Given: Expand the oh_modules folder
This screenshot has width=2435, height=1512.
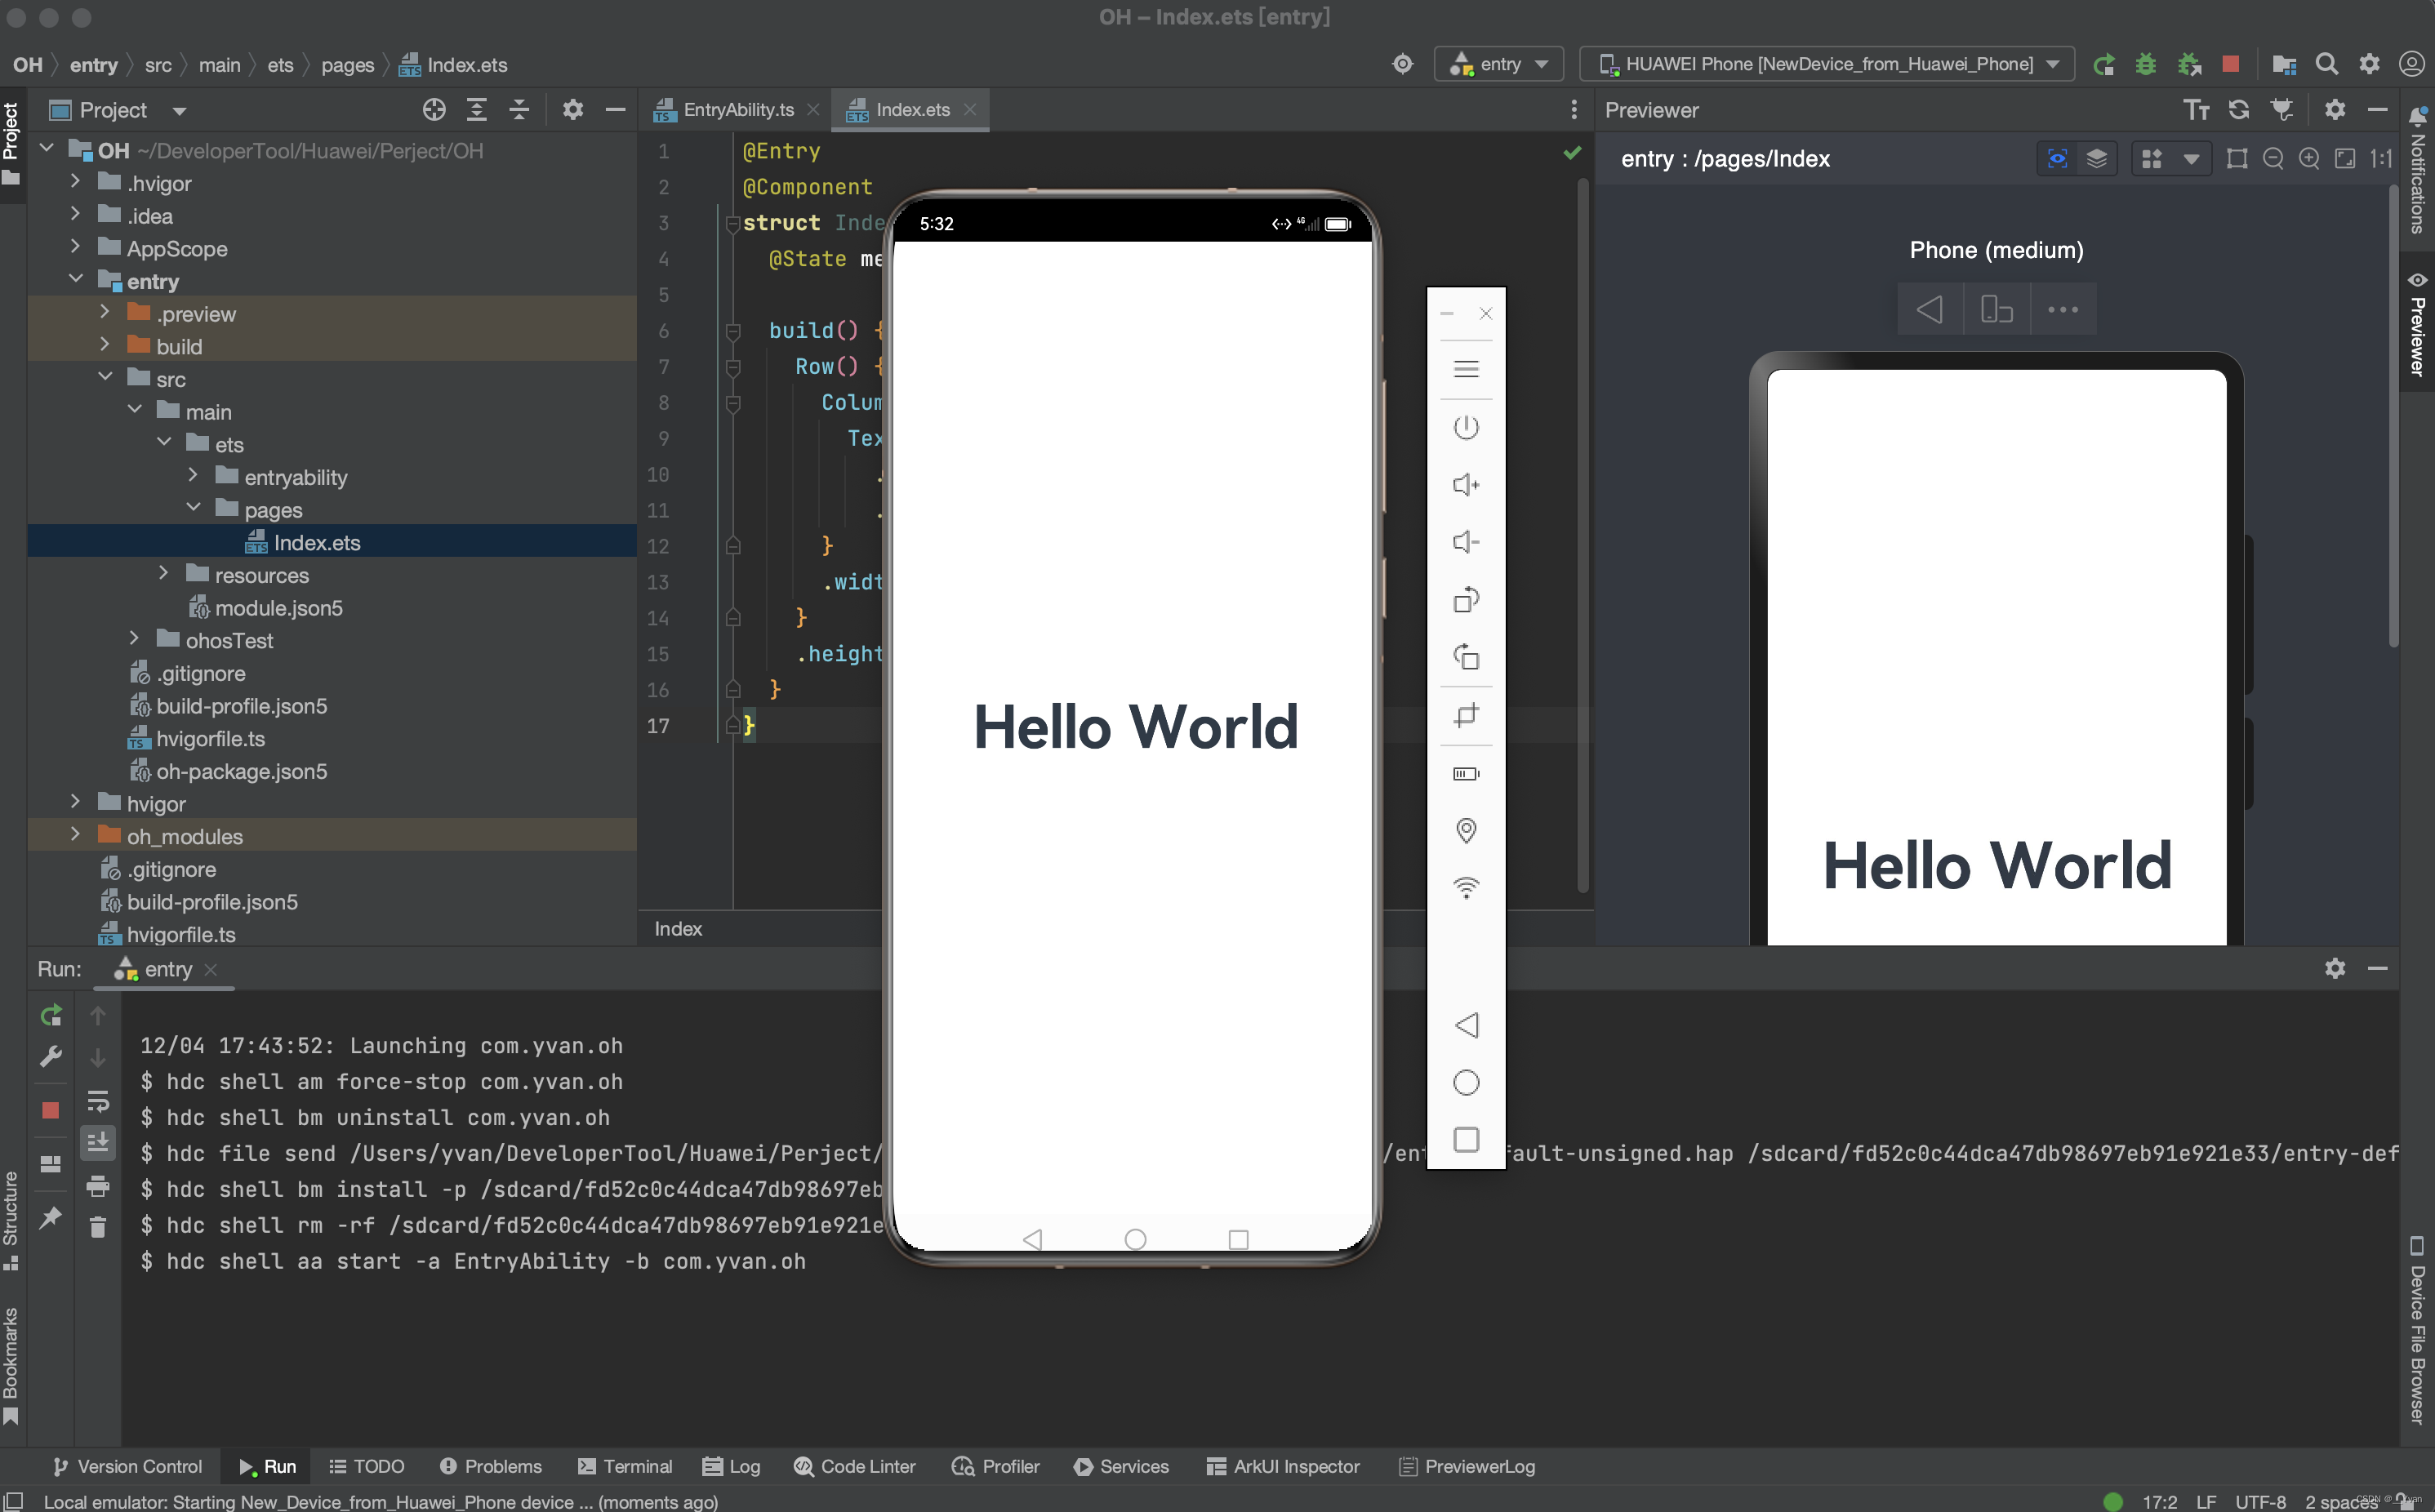Looking at the screenshot, I should 75,835.
